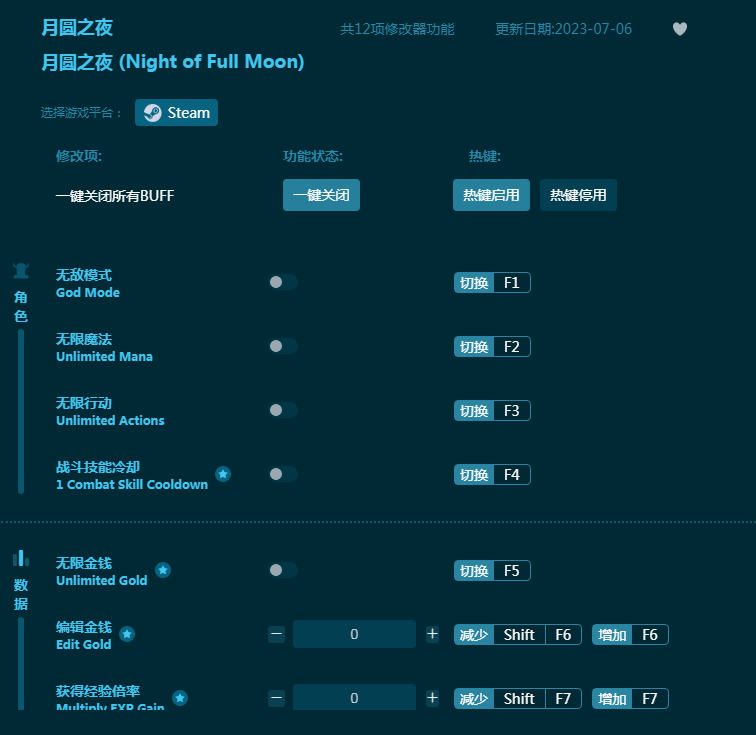Click the God Mode label
This screenshot has height=735, width=756.
88,283
